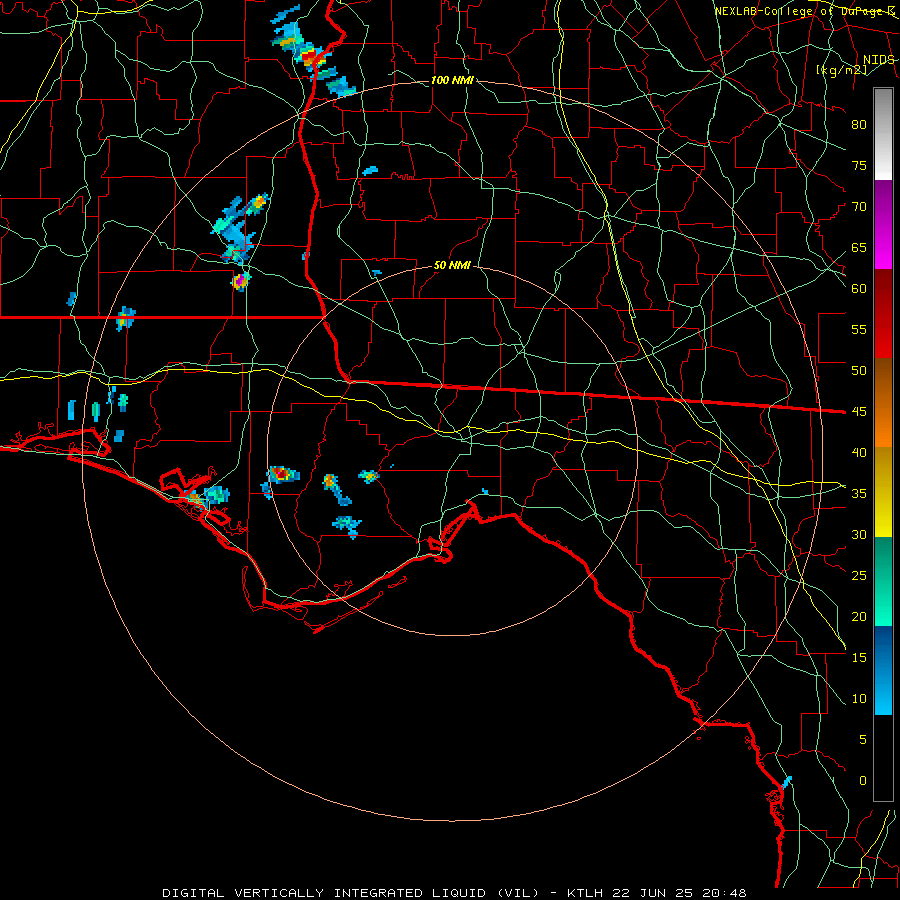Pick the magenta-purple segment of the VIL color bar
Image resolution: width=900 pixels, height=900 pixels.
tap(883, 224)
